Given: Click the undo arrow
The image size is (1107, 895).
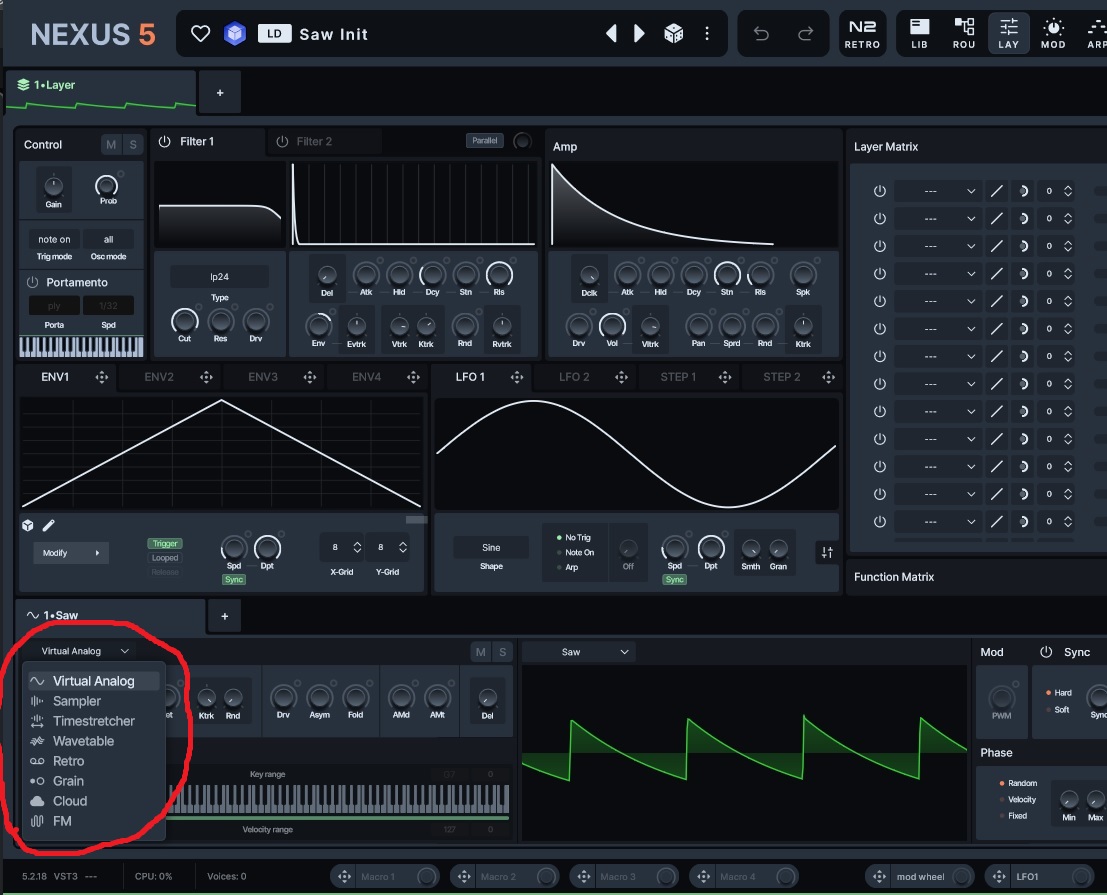Looking at the screenshot, I should (761, 33).
